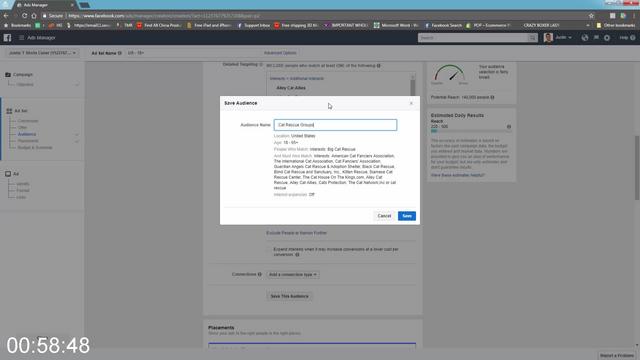Screen dimensions: 640x360
Task: Toggle the Expand interests checkbox
Action: 269,249
